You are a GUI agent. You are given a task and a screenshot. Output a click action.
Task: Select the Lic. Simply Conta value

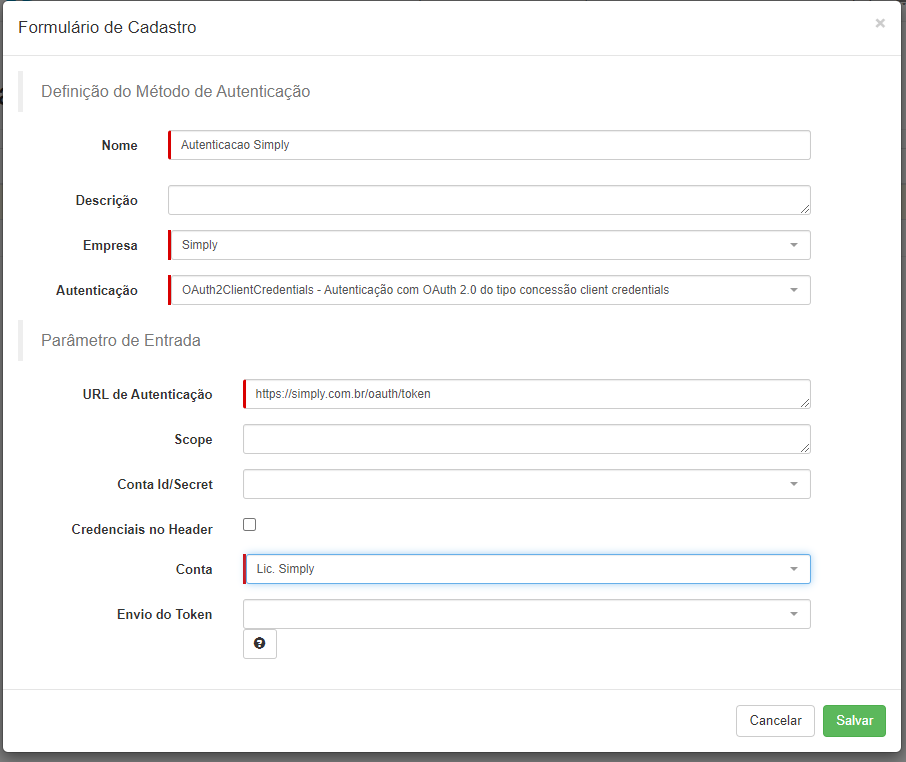click(x=285, y=569)
